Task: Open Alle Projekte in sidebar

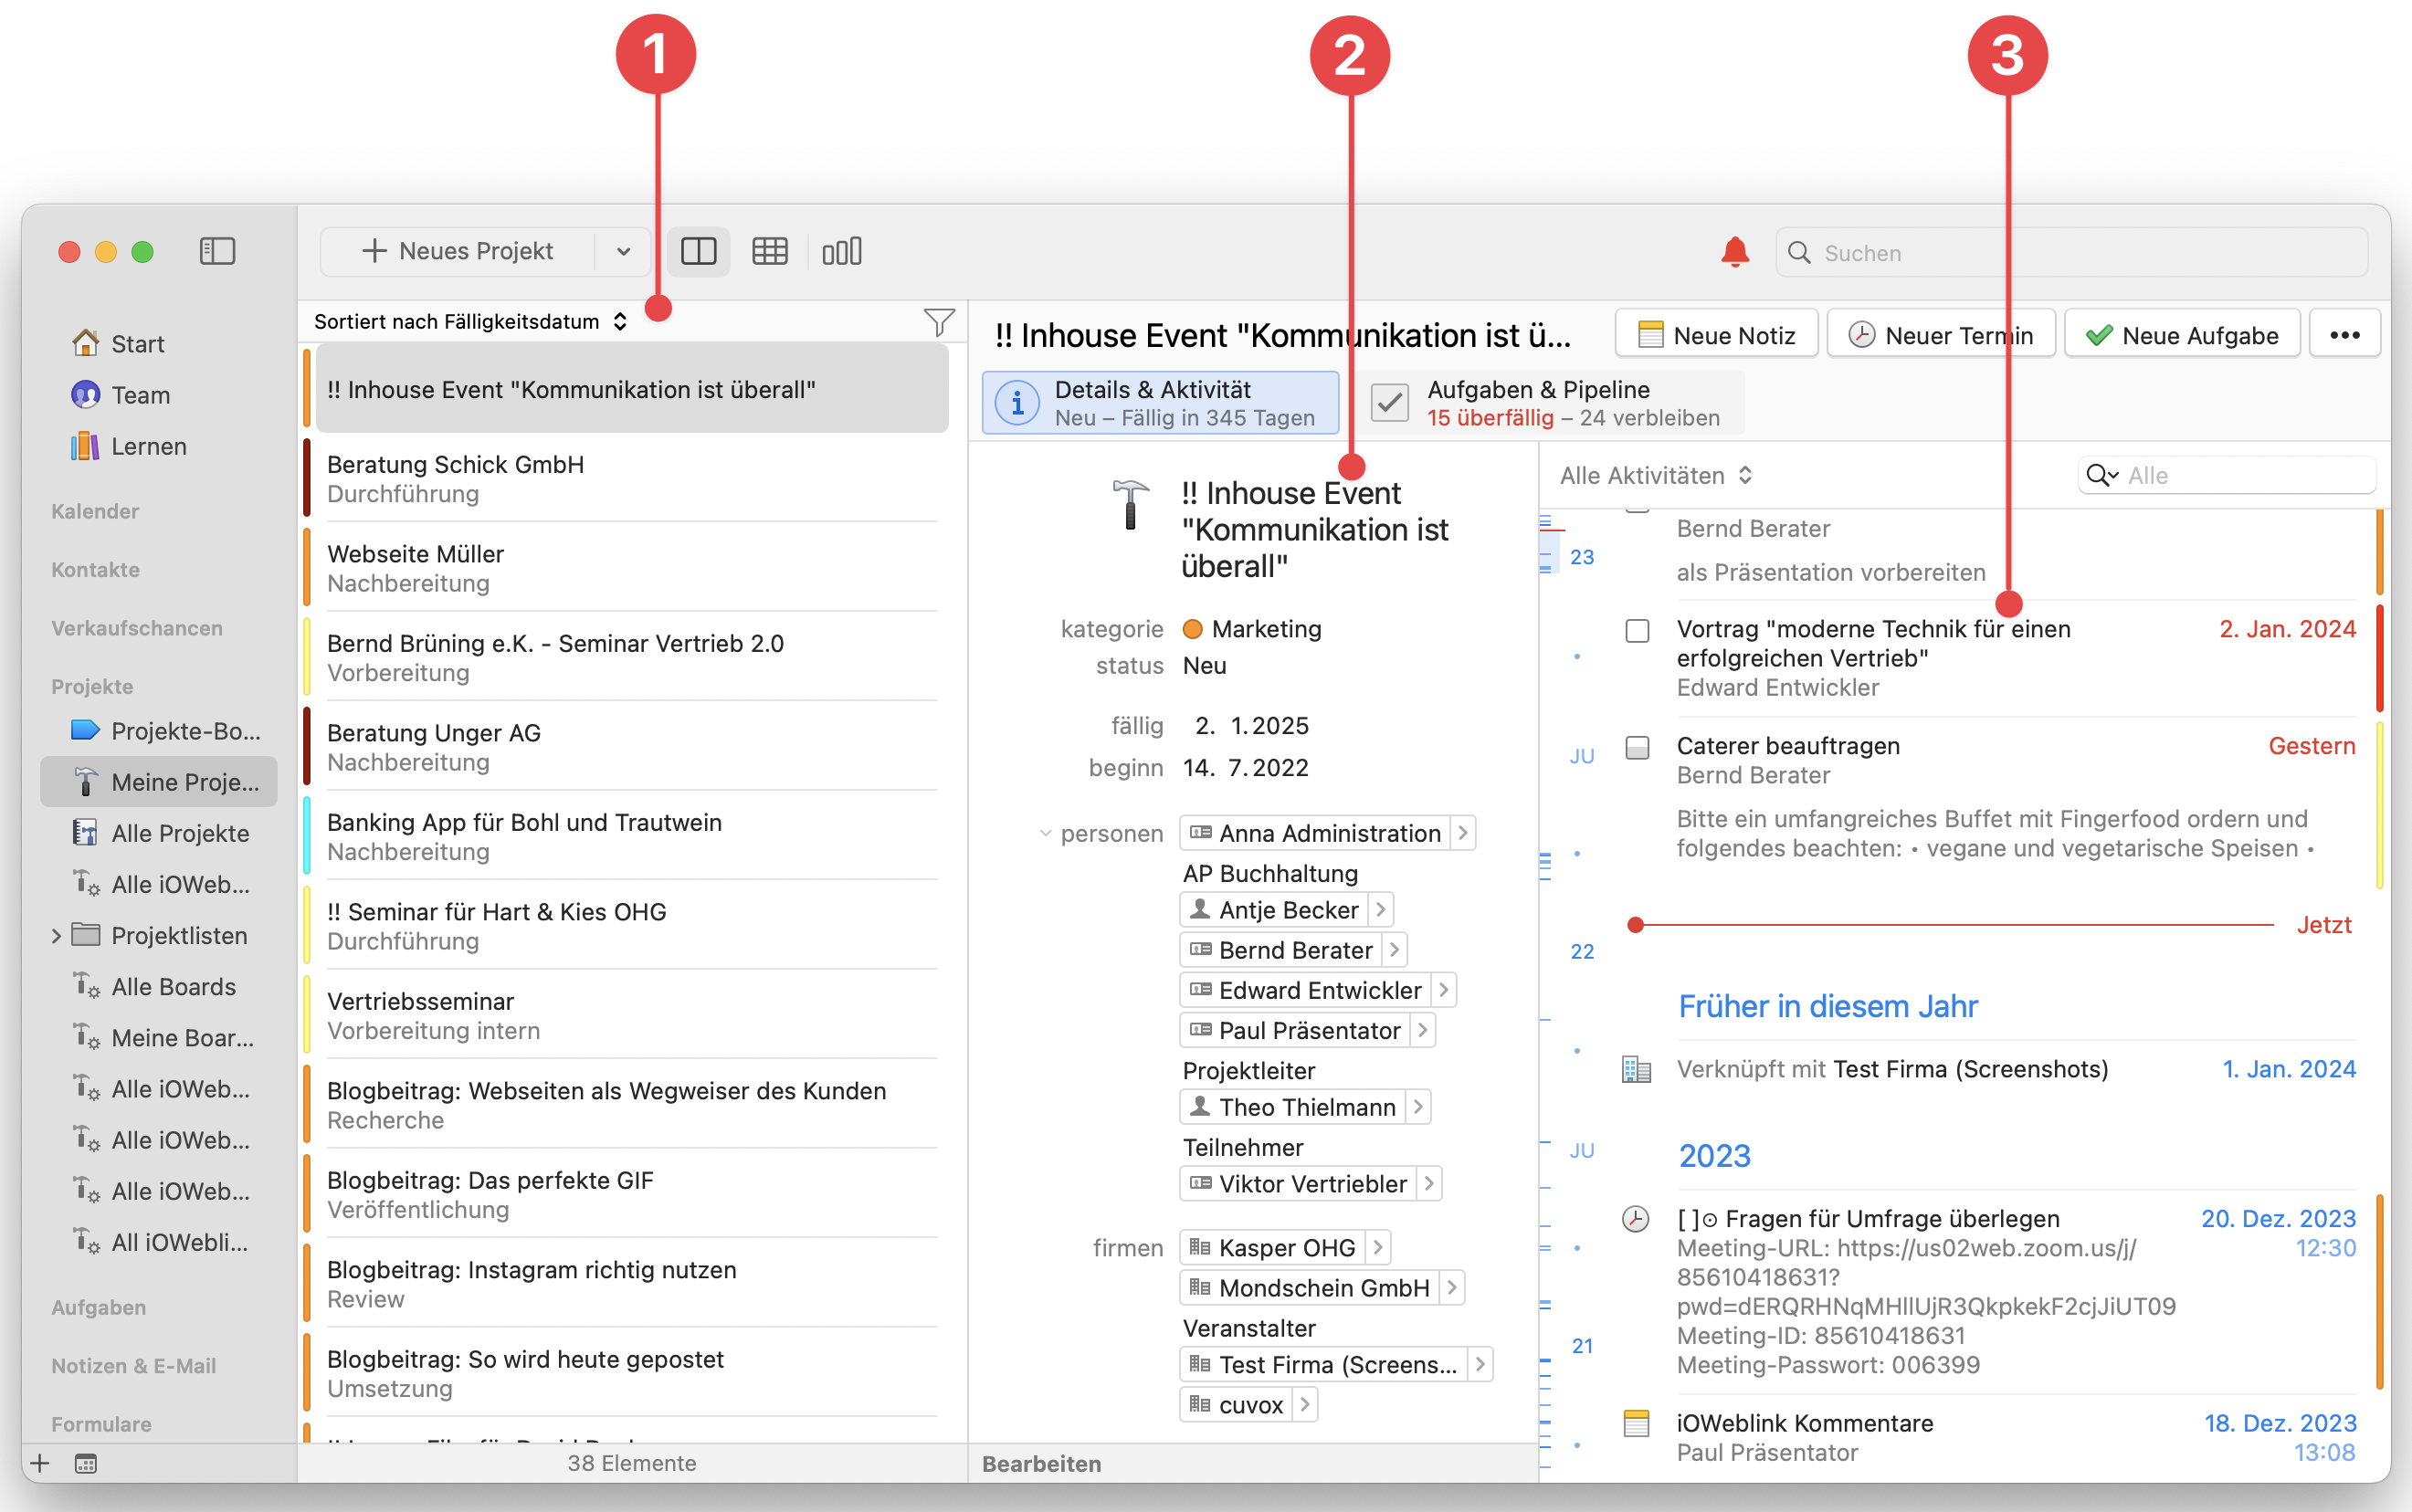Action: tap(160, 832)
